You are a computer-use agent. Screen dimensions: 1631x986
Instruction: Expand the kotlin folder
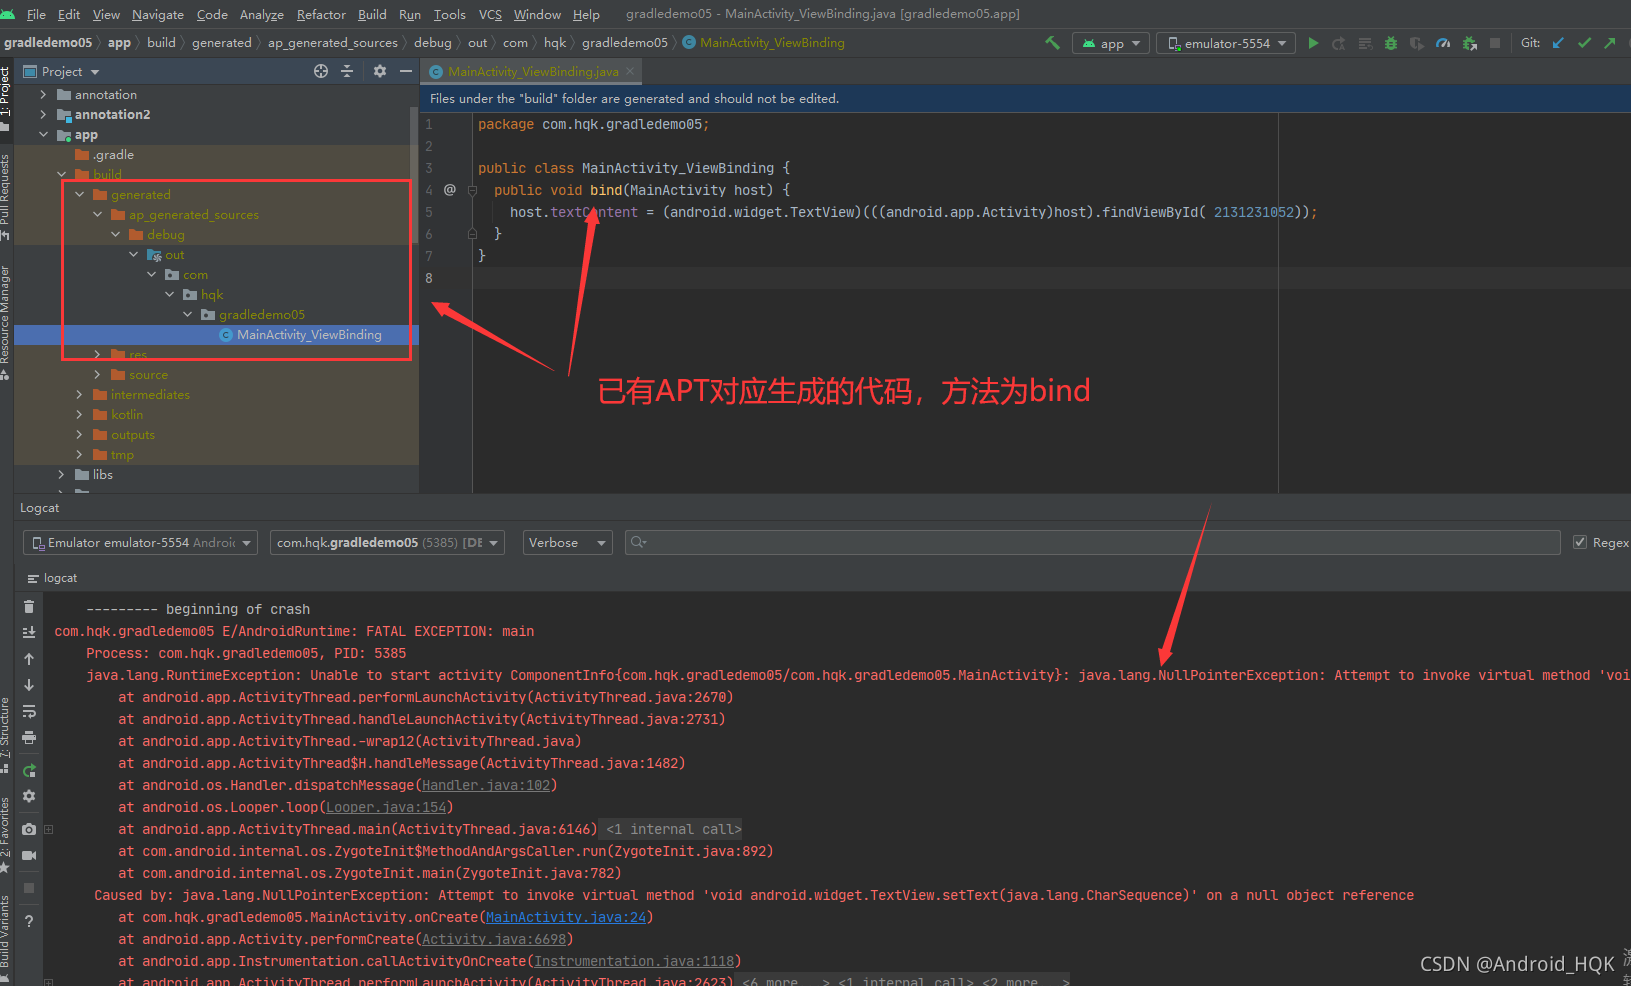79,414
